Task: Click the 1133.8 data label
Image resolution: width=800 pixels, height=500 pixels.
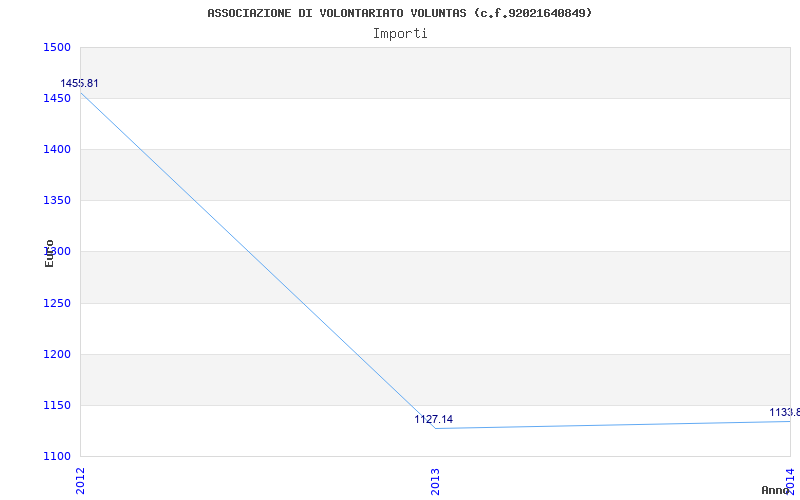Action: click(785, 412)
